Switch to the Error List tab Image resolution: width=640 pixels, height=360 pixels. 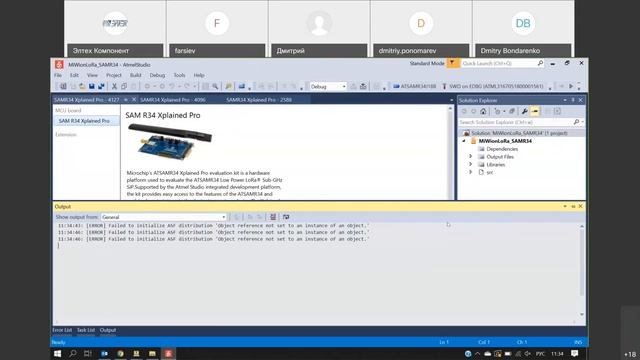point(62,330)
